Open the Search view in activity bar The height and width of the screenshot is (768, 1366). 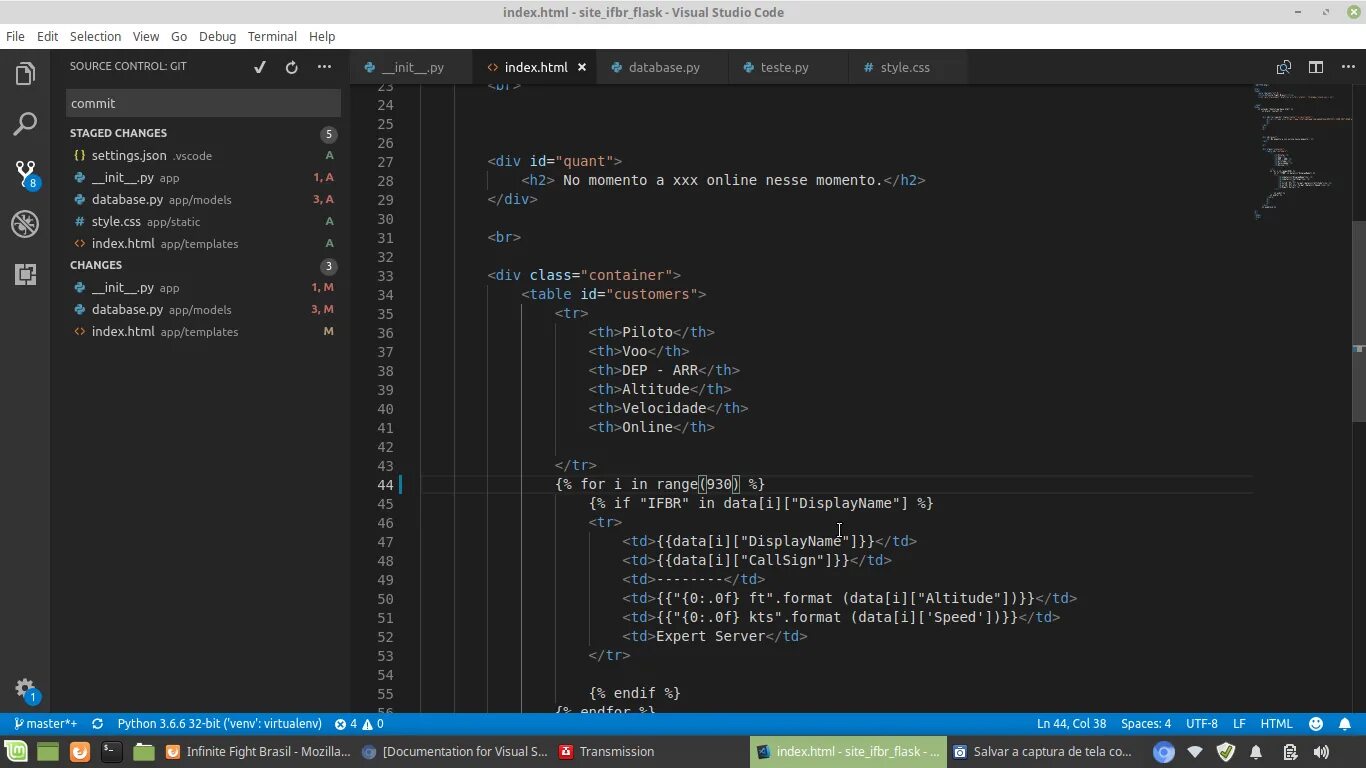(25, 124)
